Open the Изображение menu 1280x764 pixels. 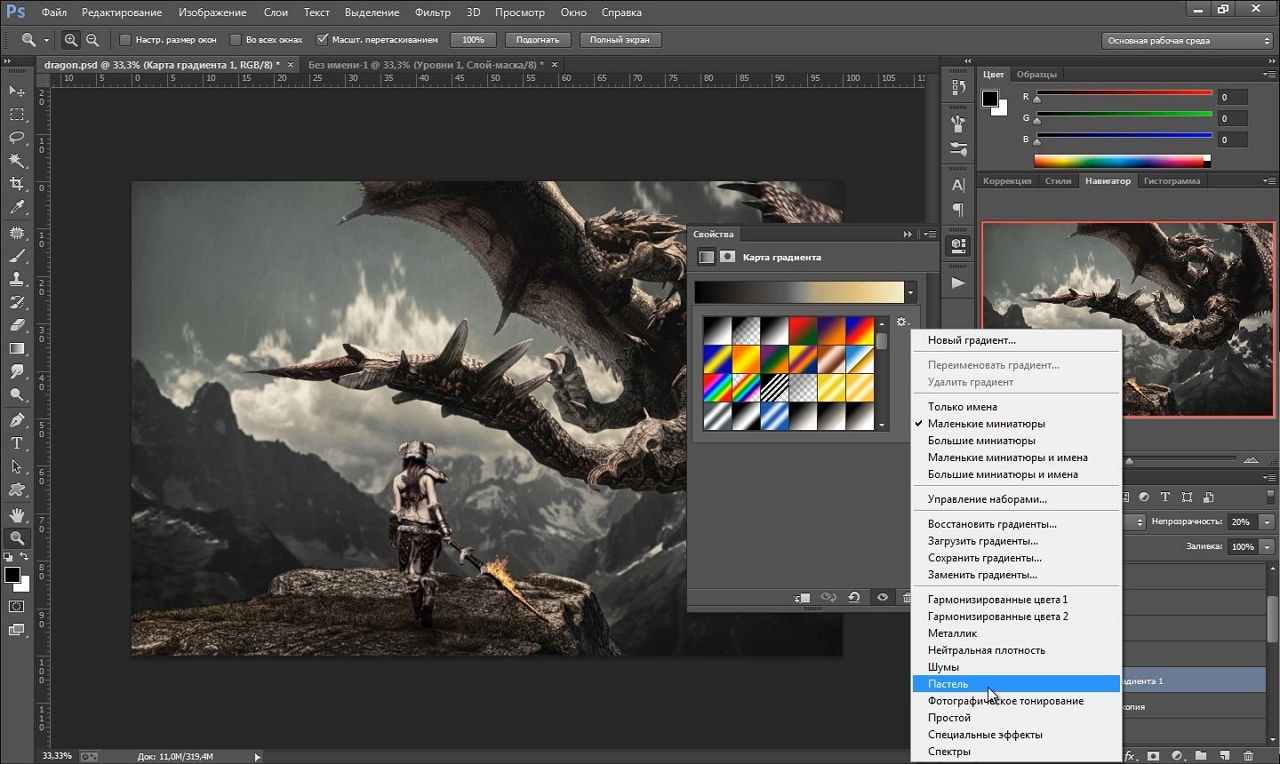point(212,13)
